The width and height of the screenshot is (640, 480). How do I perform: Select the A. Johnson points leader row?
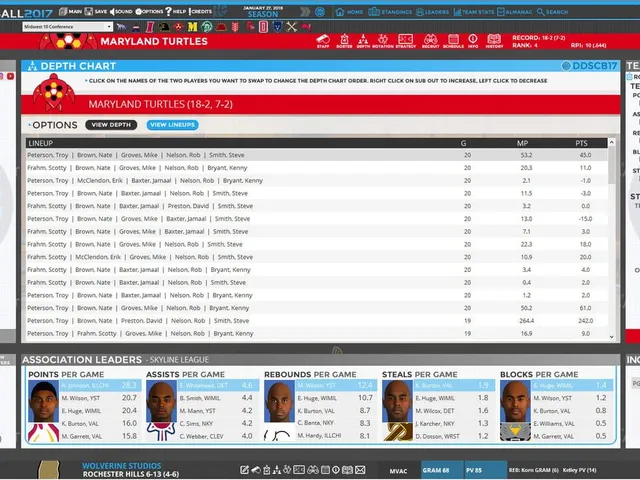(x=100, y=385)
